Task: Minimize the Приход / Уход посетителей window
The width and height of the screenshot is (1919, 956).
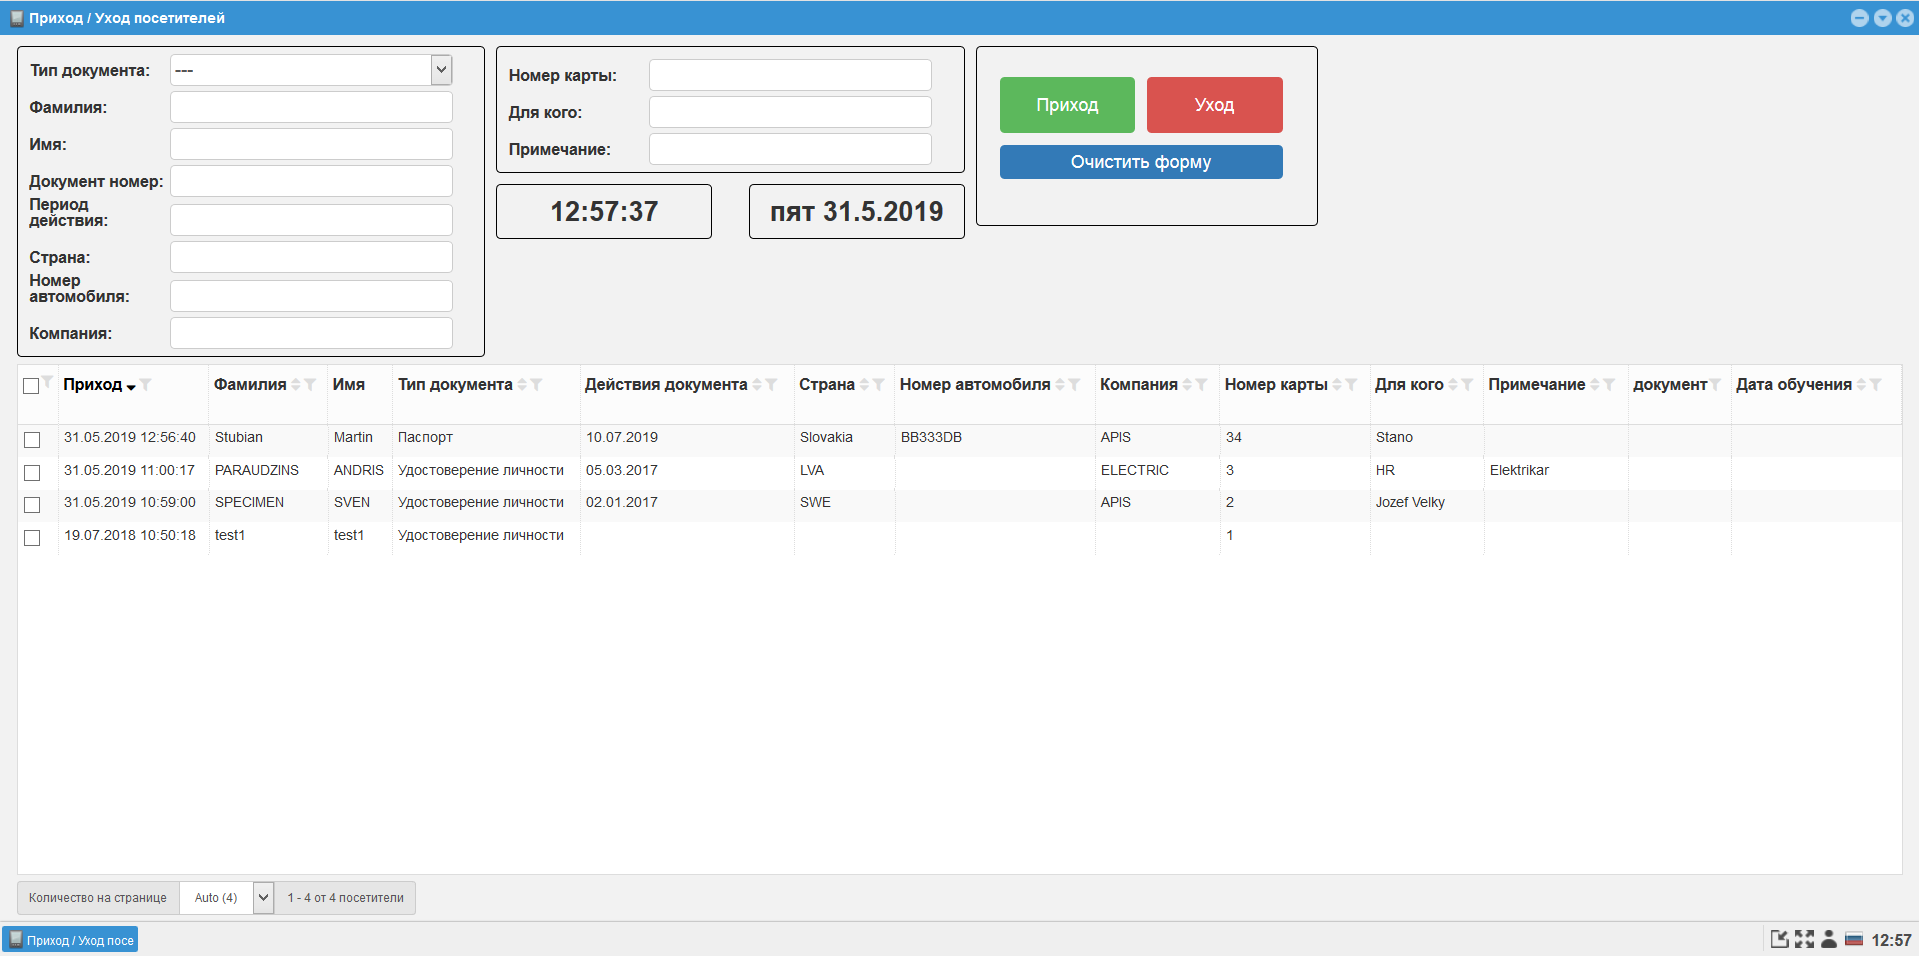Action: click(1860, 18)
